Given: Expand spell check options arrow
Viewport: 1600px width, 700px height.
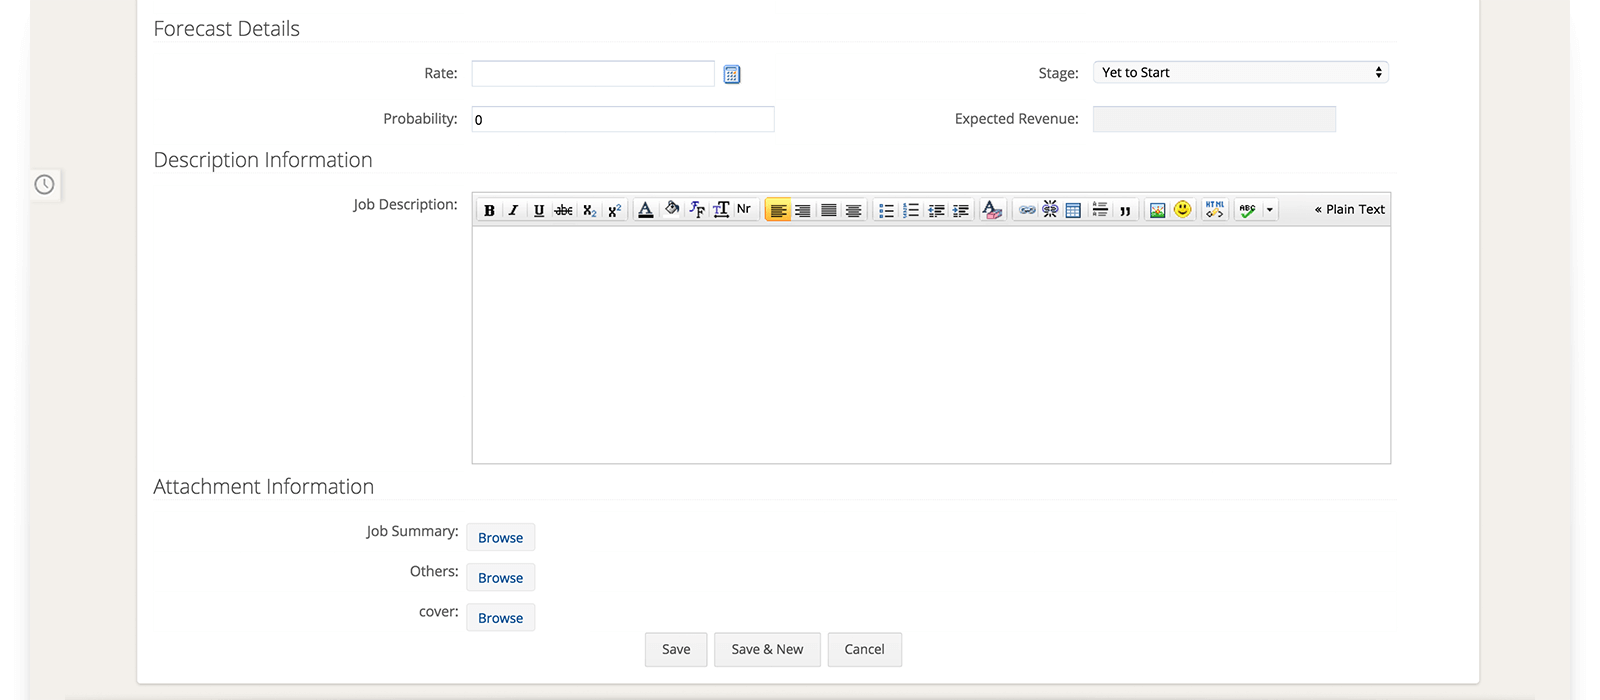Looking at the screenshot, I should pos(1270,210).
